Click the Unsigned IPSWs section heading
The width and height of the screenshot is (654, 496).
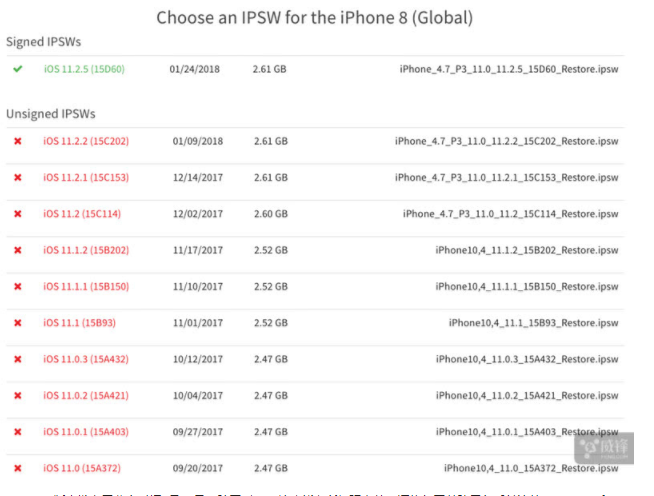pos(50,114)
